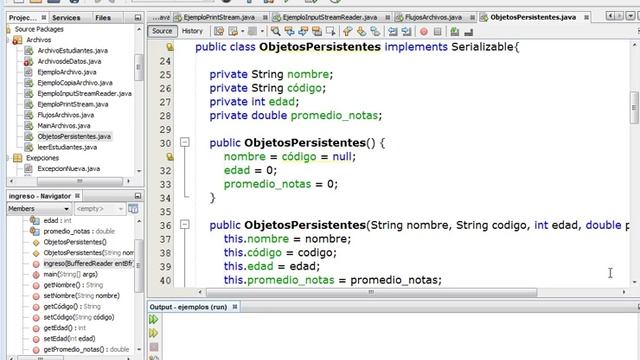Collapse the code fold at line 30

coord(184,142)
